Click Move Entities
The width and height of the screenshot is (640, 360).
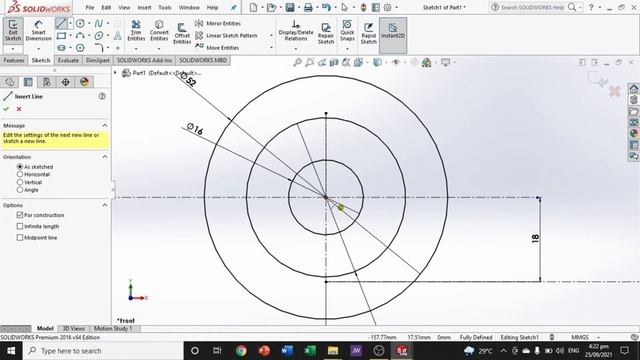coord(217,48)
